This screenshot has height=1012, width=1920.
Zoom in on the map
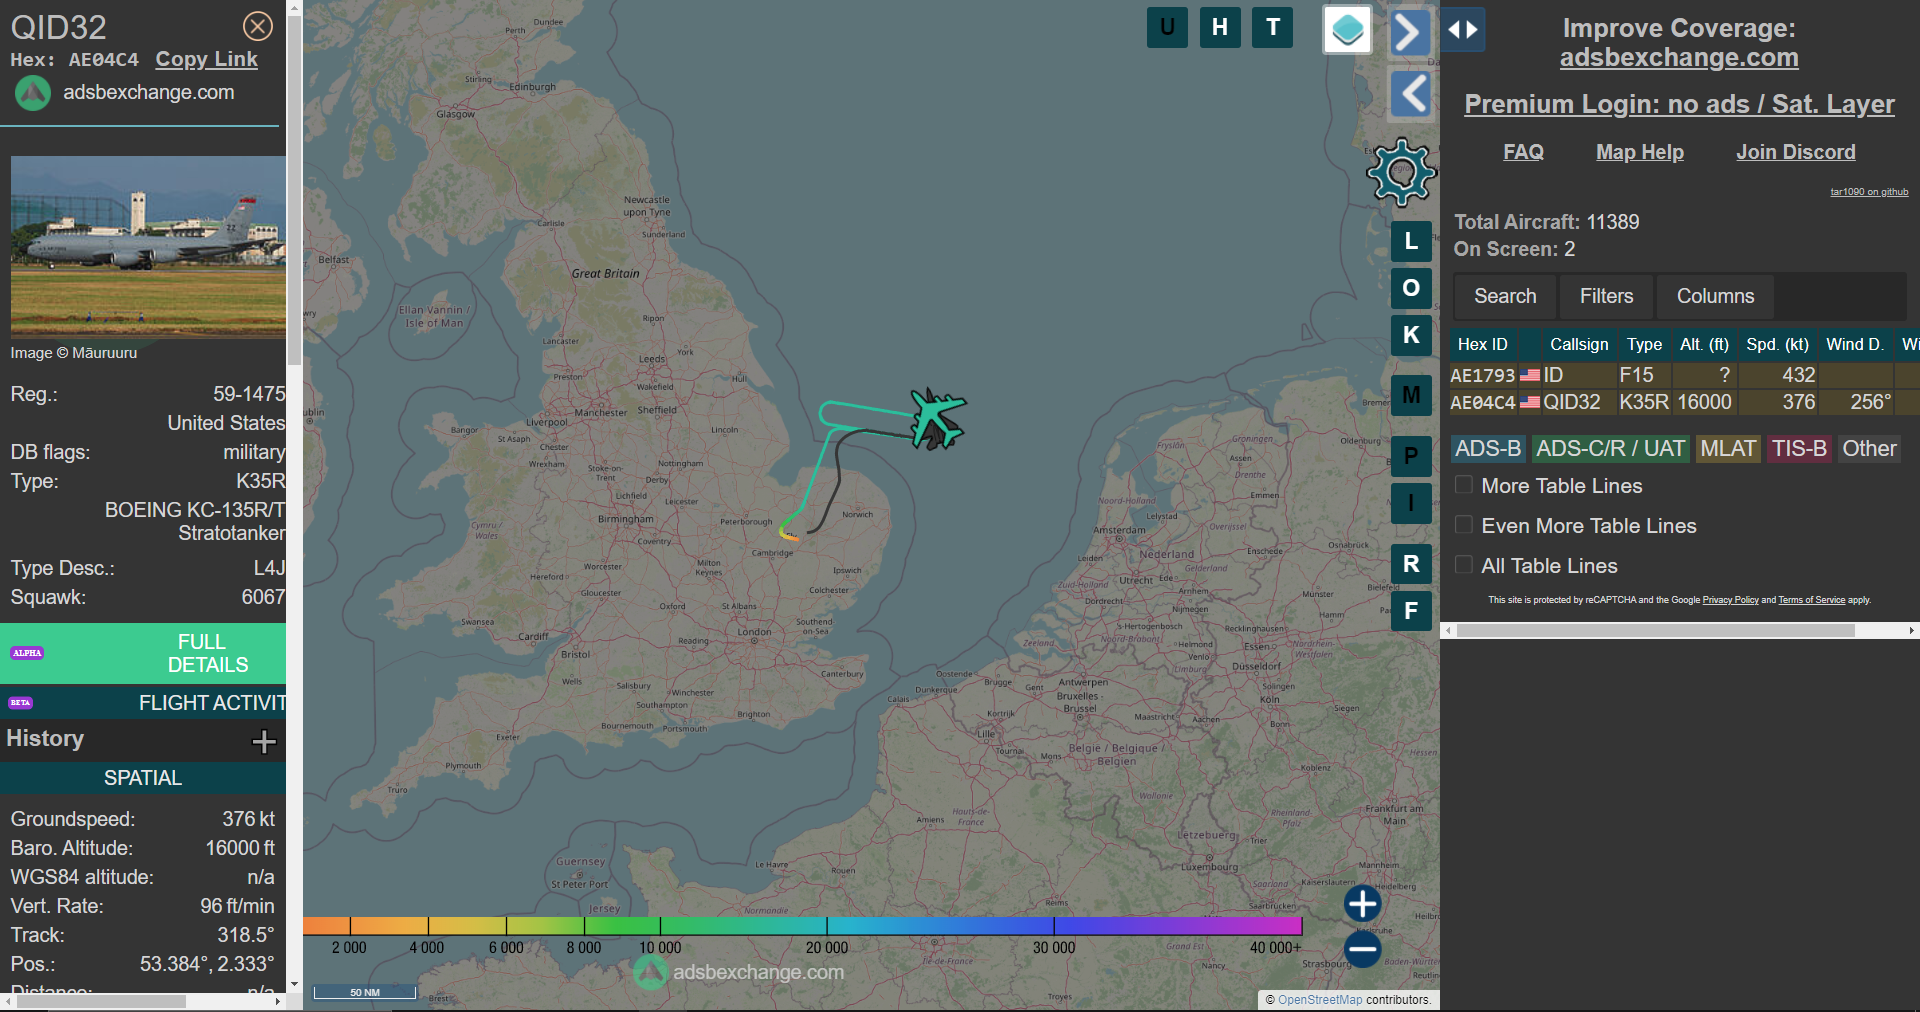point(1362,904)
